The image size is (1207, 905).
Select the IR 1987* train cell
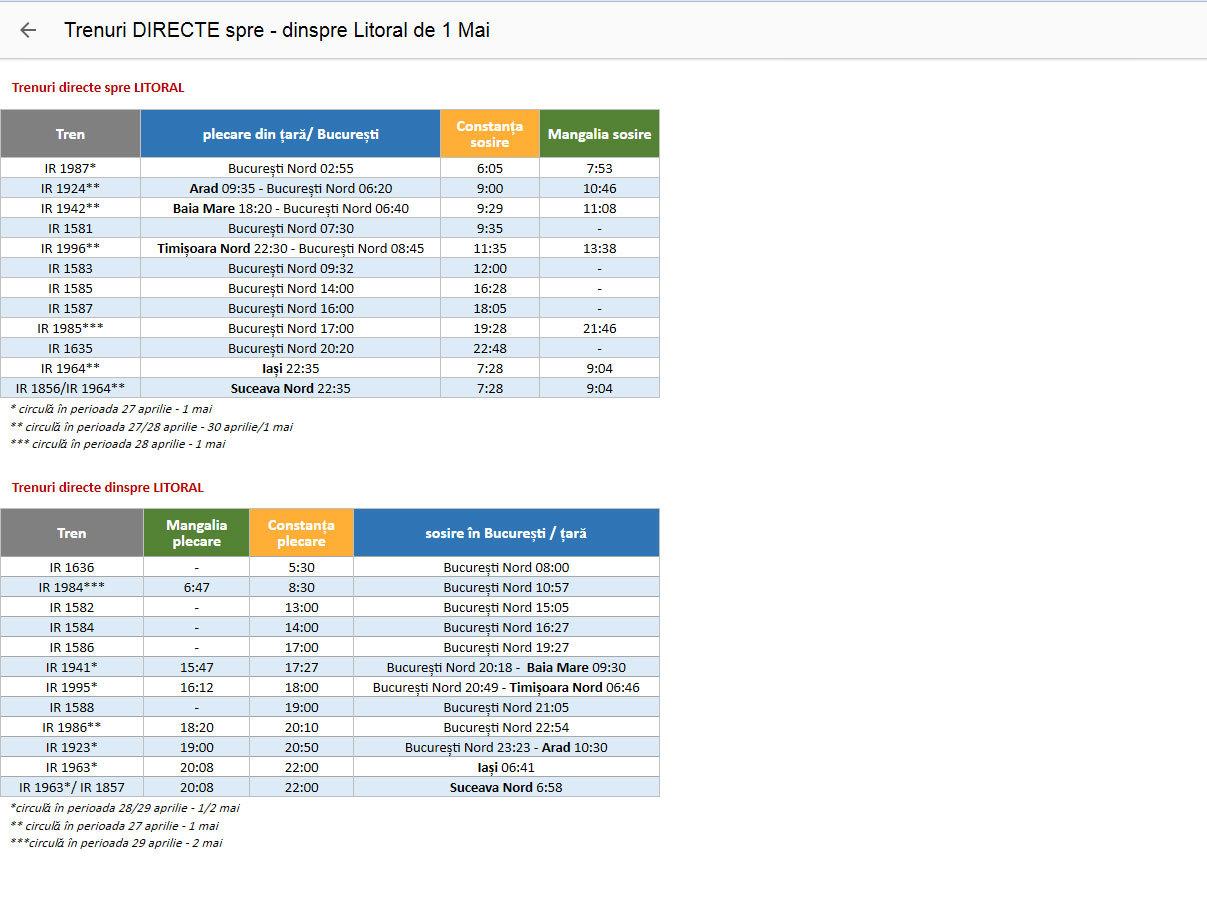tap(70, 168)
